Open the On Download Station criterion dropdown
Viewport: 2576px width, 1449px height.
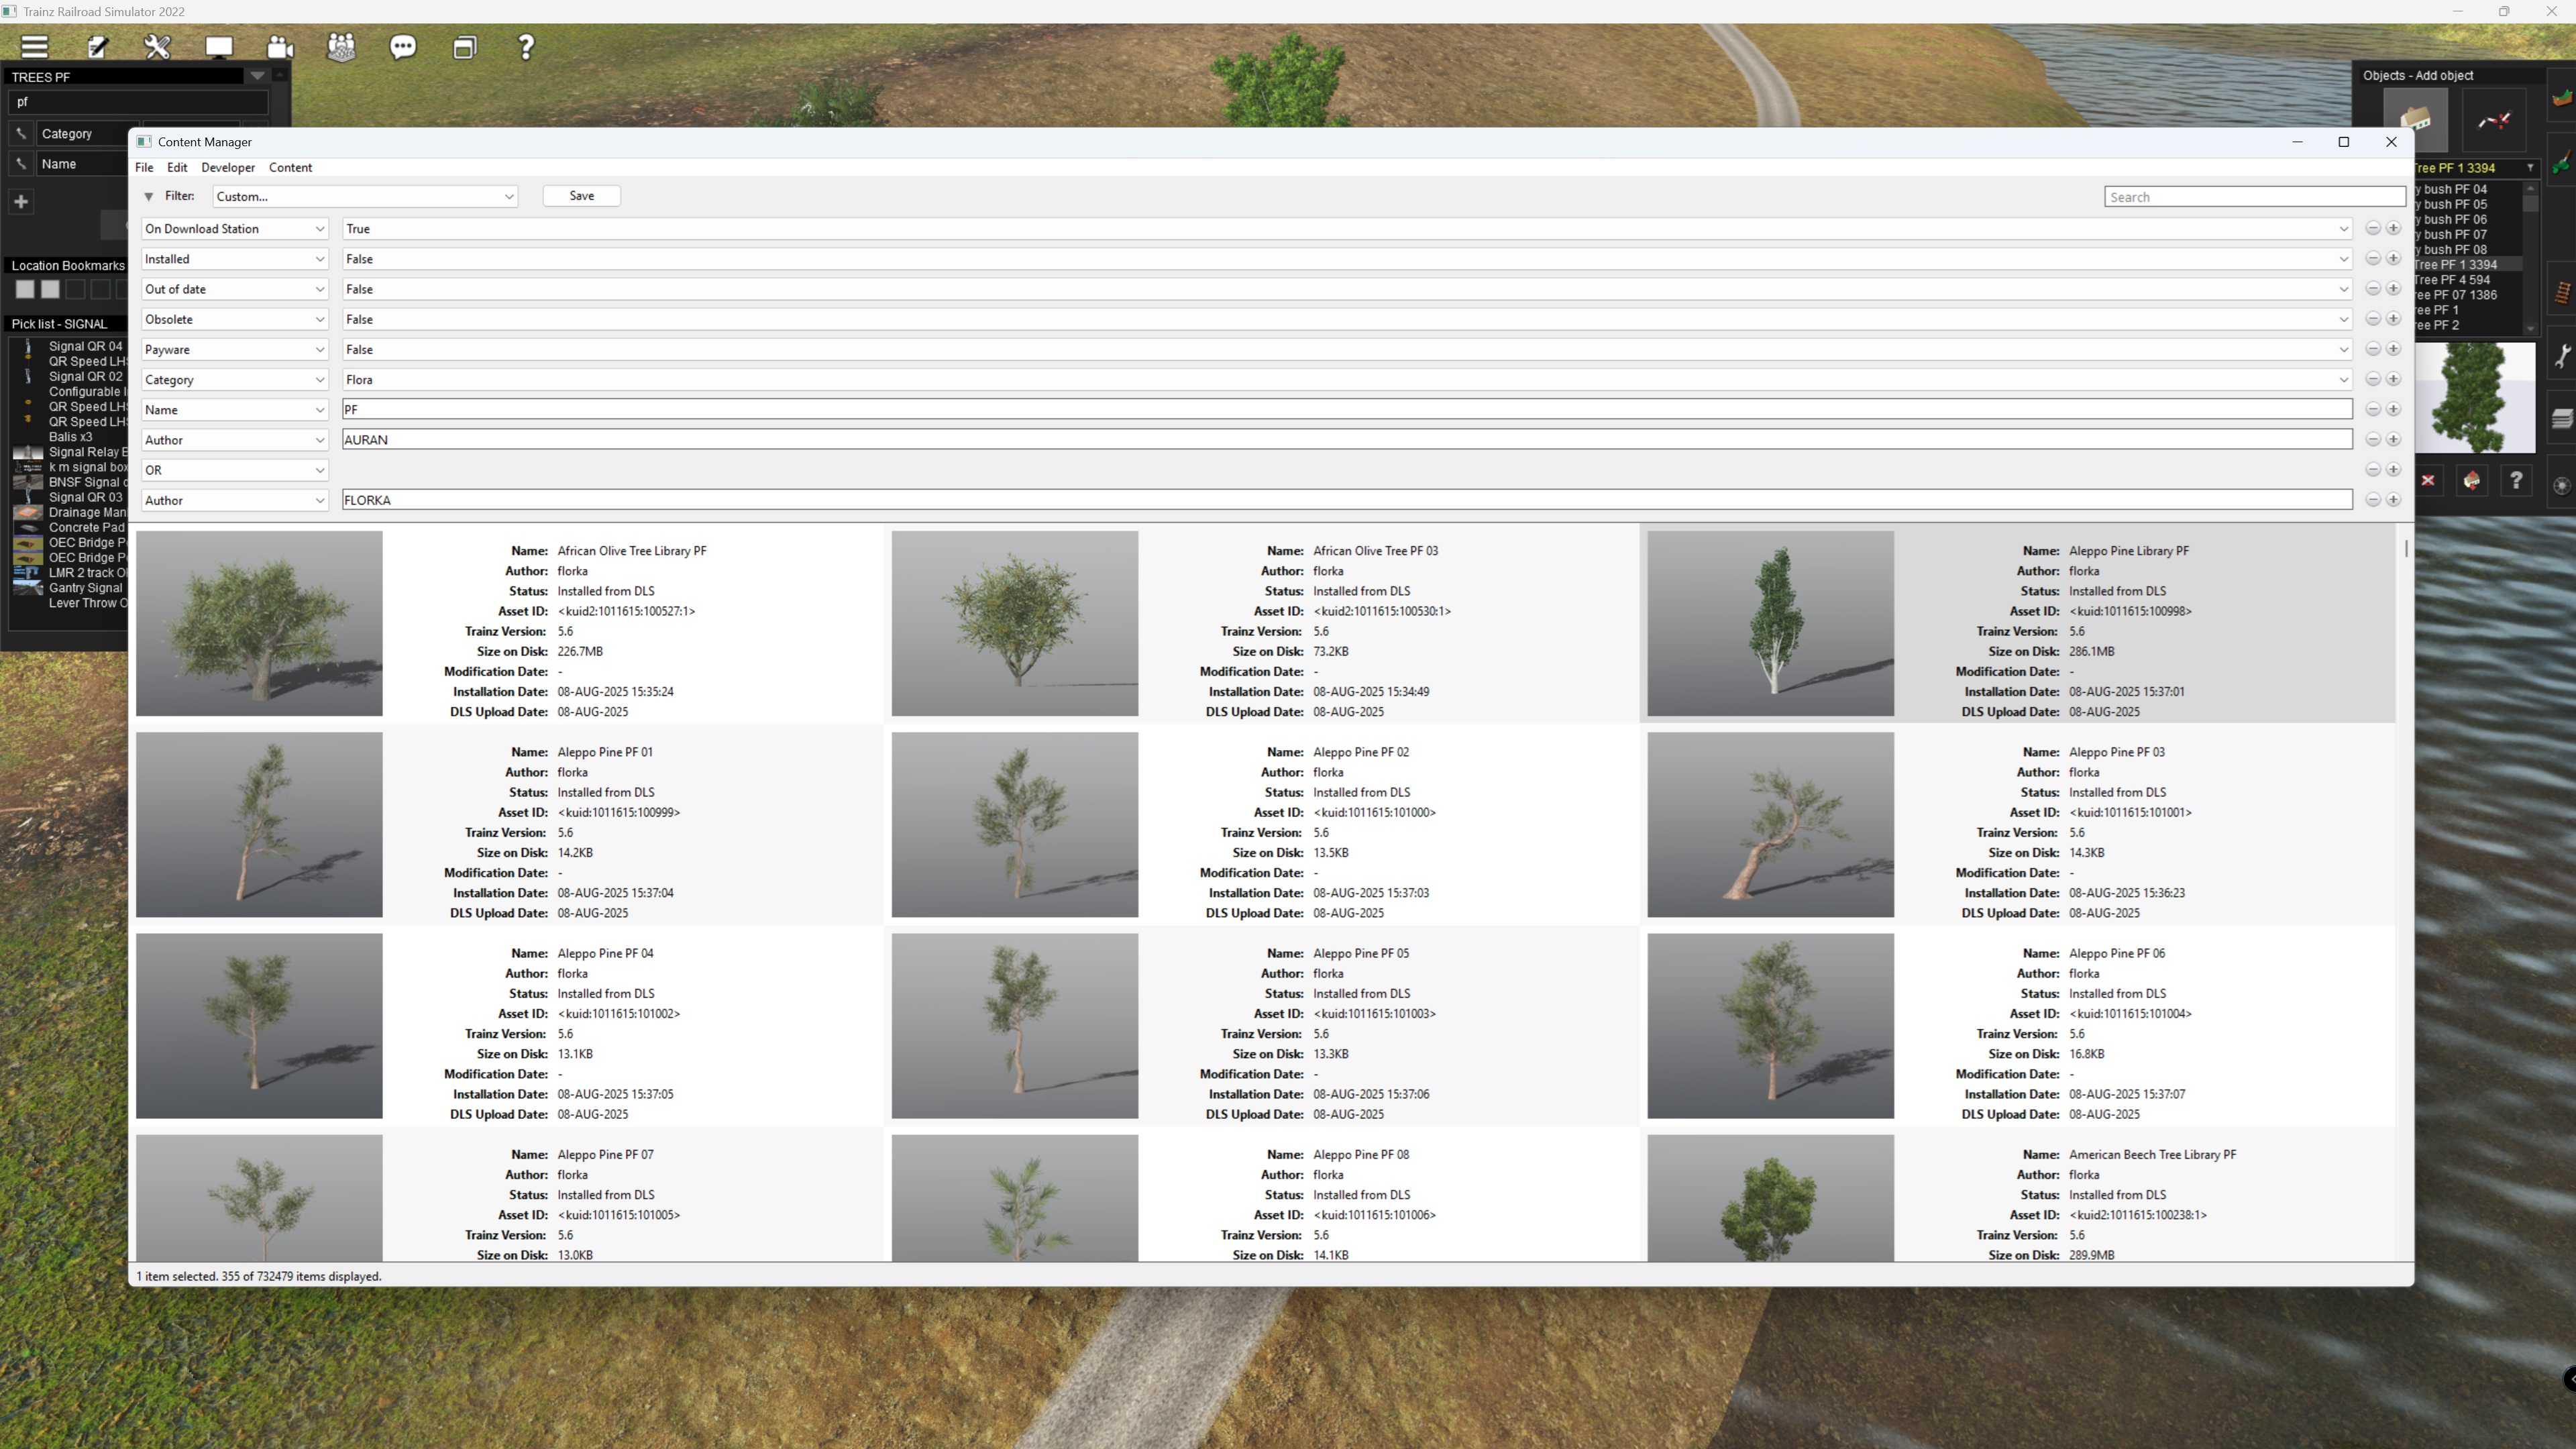click(x=234, y=229)
